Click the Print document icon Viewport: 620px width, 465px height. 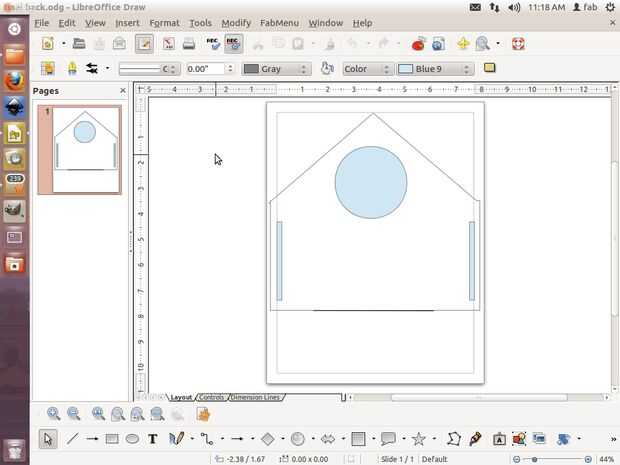pos(189,44)
